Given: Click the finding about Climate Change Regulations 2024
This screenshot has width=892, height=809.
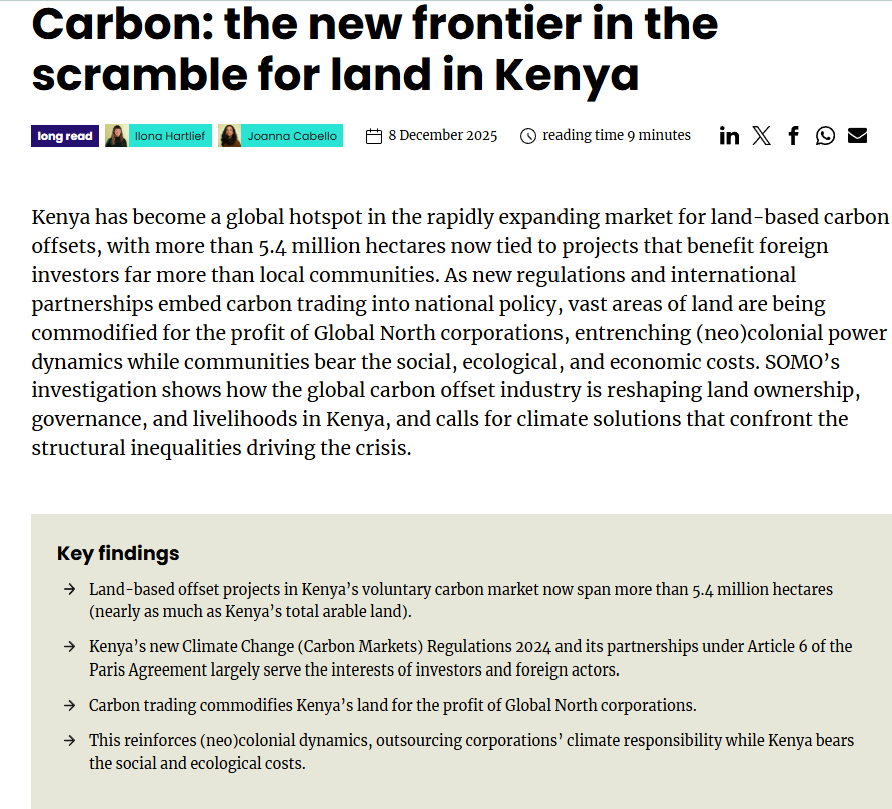Looking at the screenshot, I should click(470, 657).
